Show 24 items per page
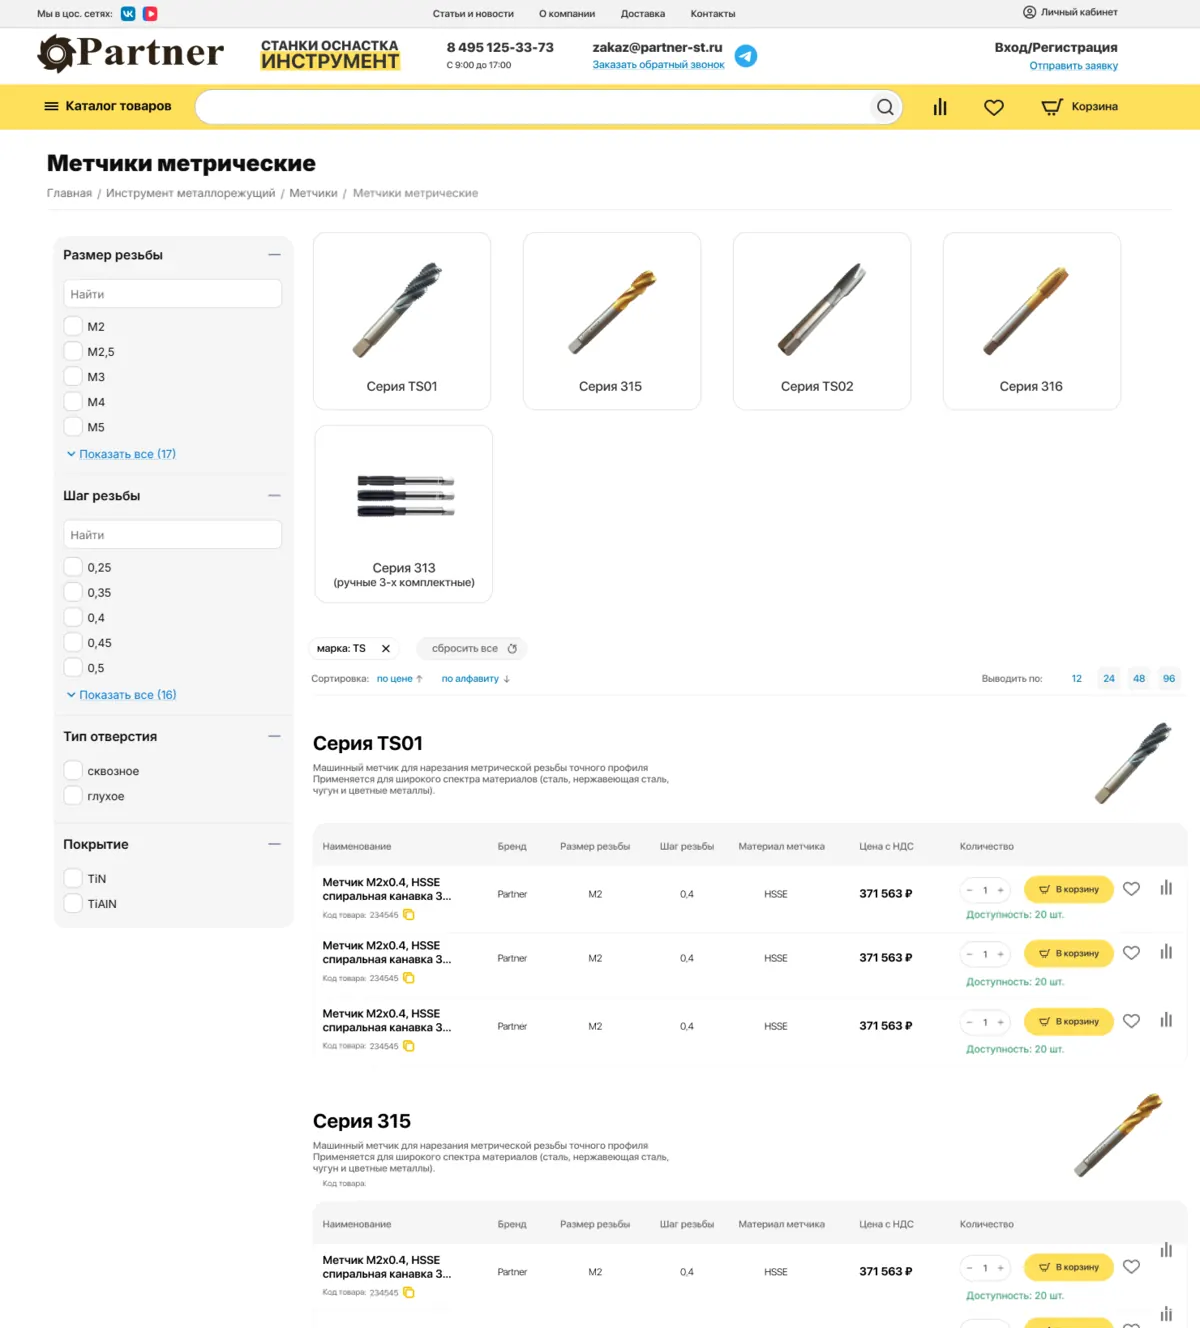1200x1328 pixels. pyautogui.click(x=1109, y=679)
